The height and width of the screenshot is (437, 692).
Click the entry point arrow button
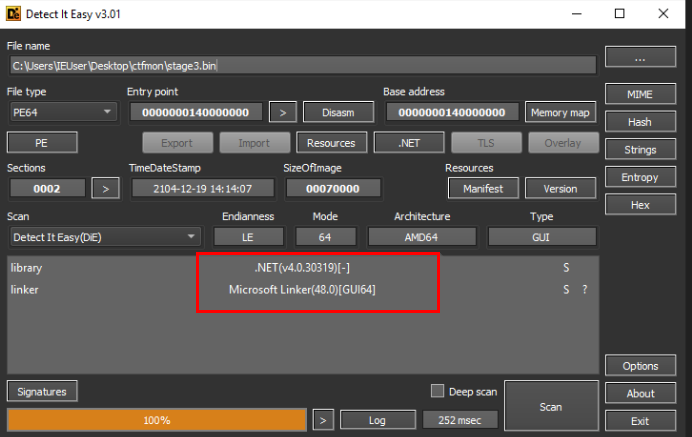pos(283,113)
